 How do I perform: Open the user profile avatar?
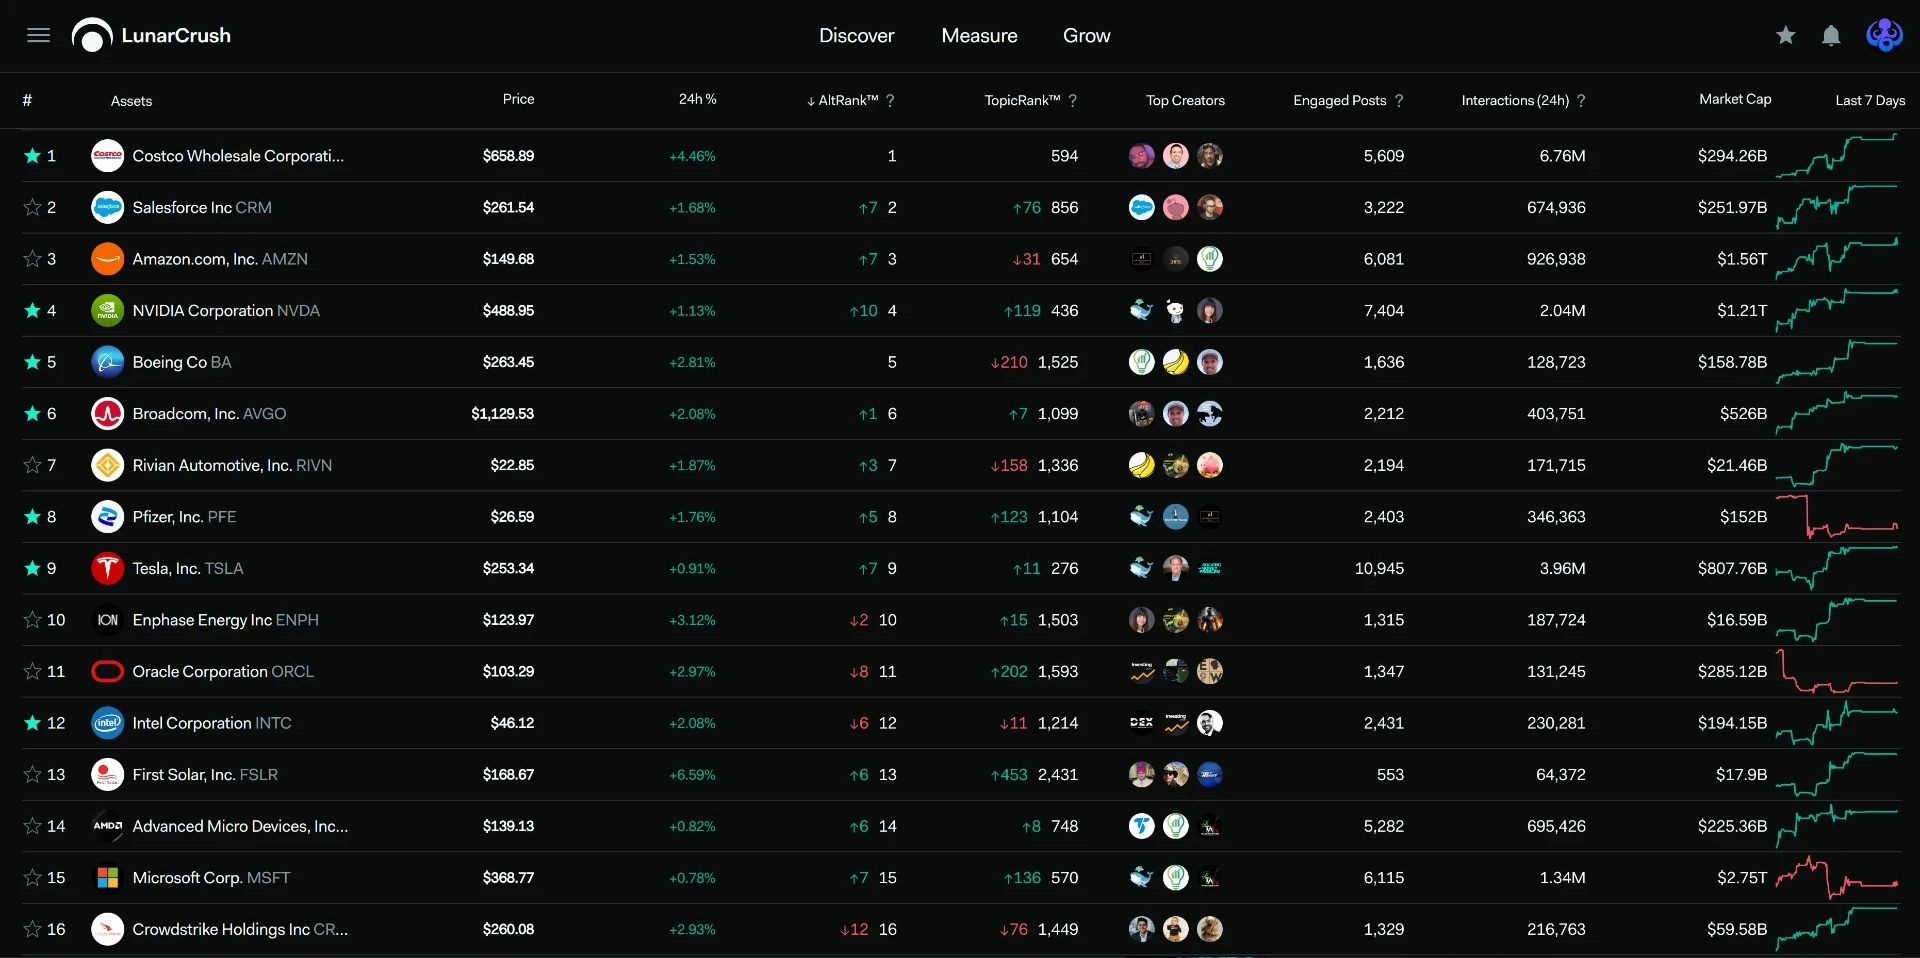(x=1884, y=35)
